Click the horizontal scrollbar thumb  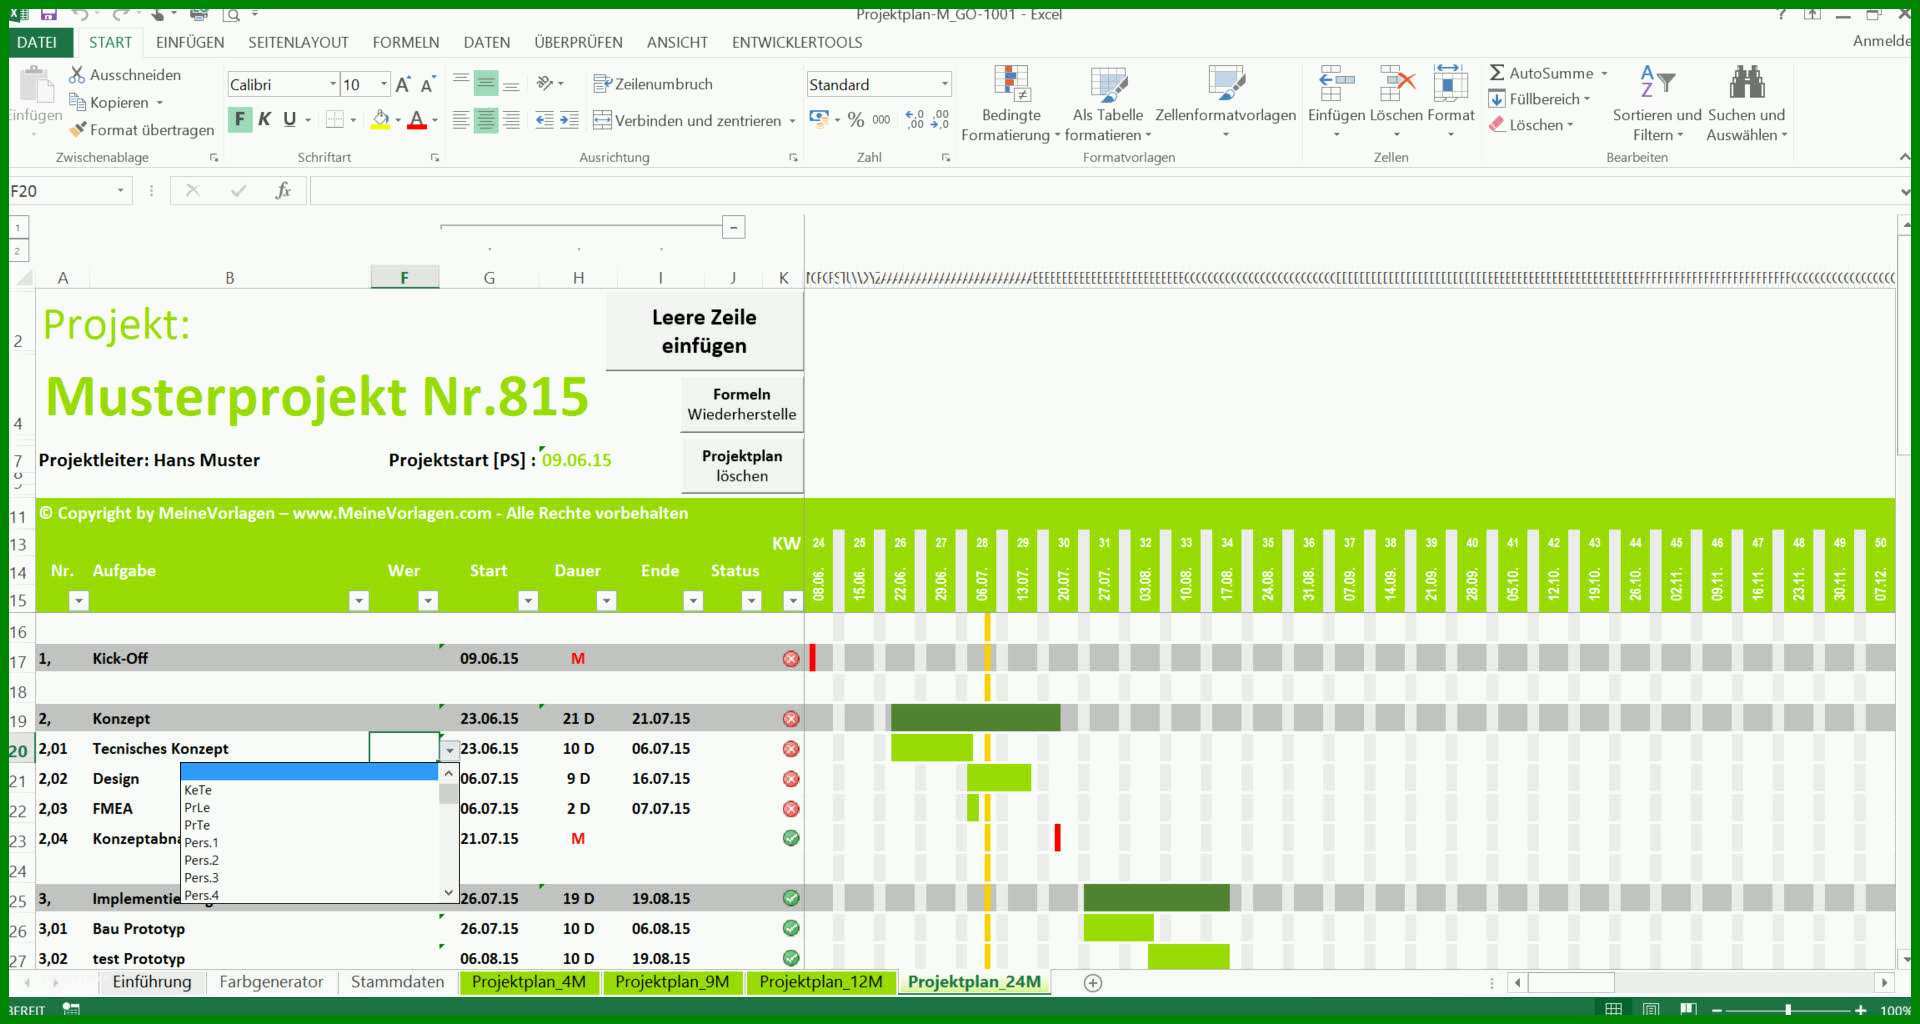point(1571,983)
